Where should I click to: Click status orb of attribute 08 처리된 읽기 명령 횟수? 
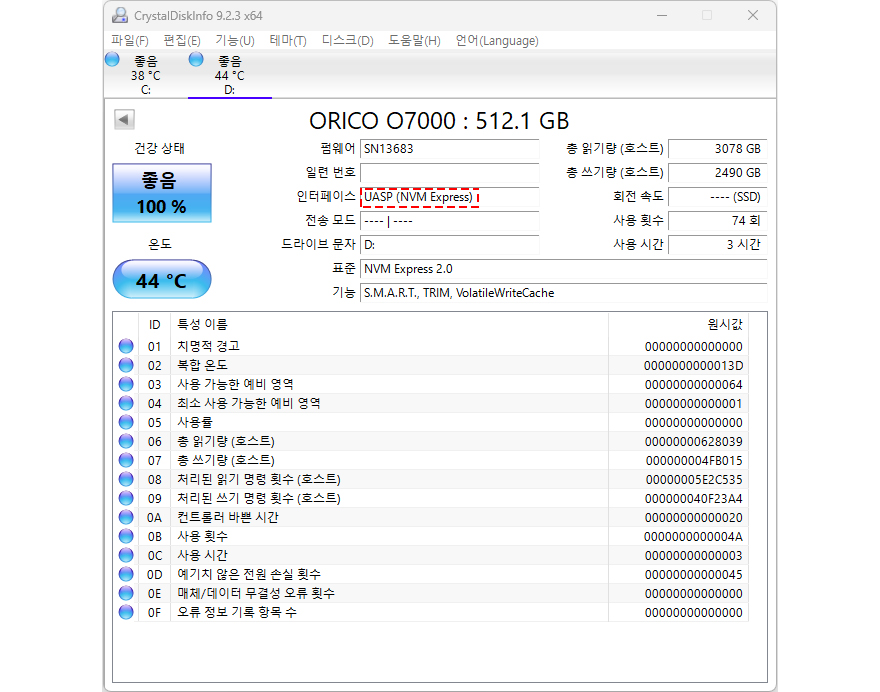tap(126, 479)
